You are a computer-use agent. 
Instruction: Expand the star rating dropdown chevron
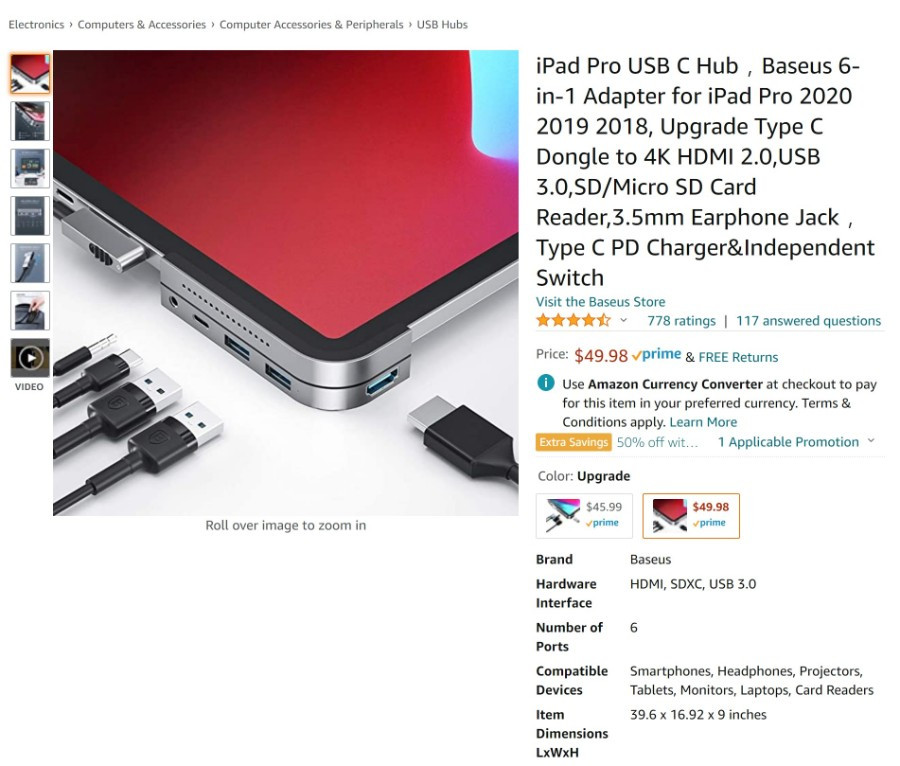click(x=623, y=321)
